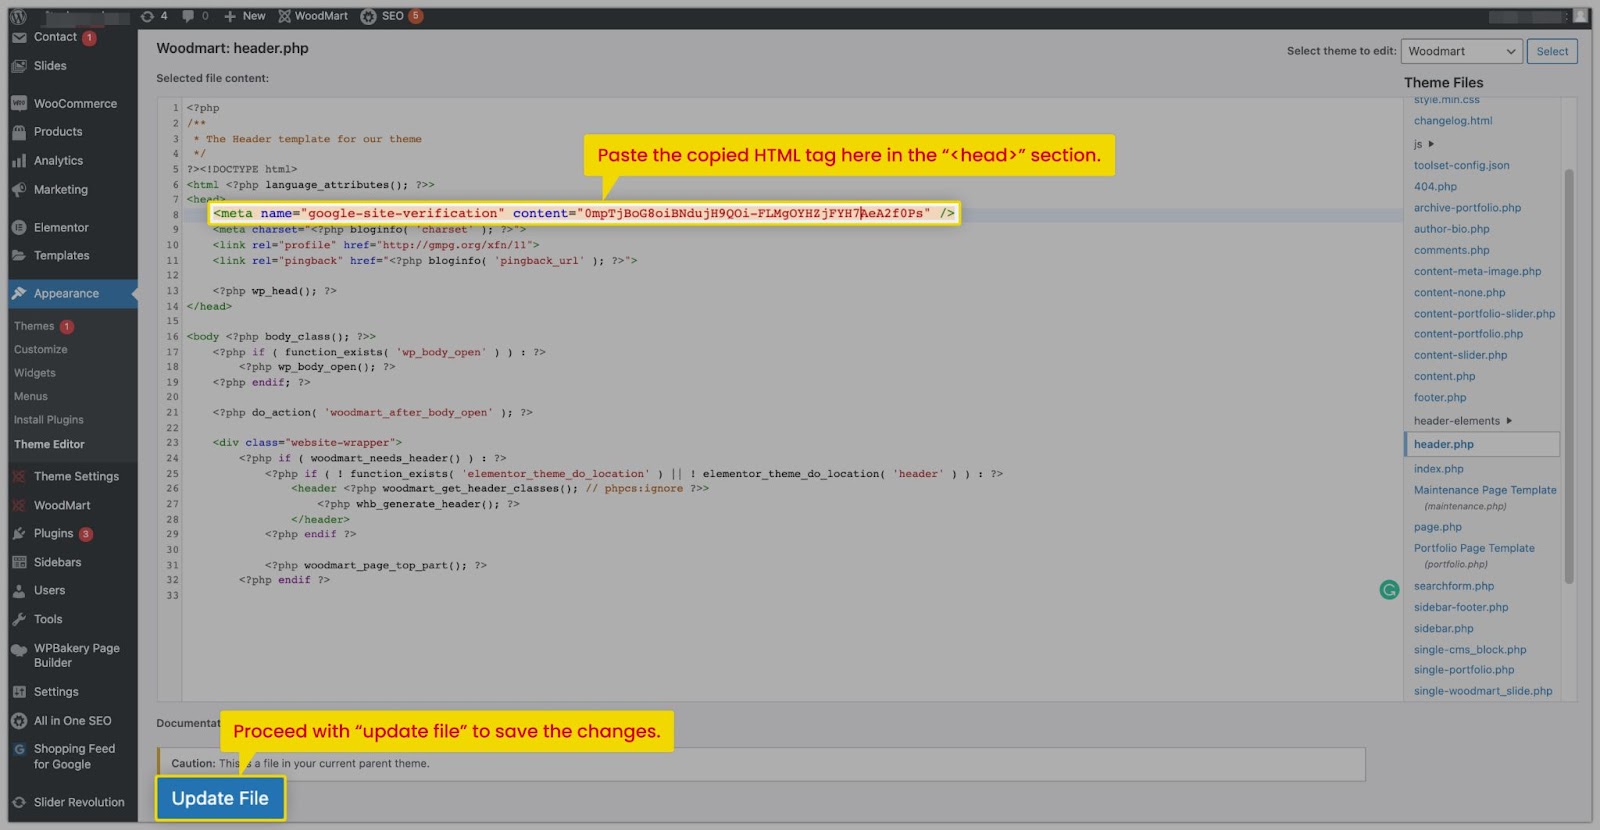Image resolution: width=1600 pixels, height=830 pixels.
Task: Open single-portfolio.php file
Action: (1464, 670)
